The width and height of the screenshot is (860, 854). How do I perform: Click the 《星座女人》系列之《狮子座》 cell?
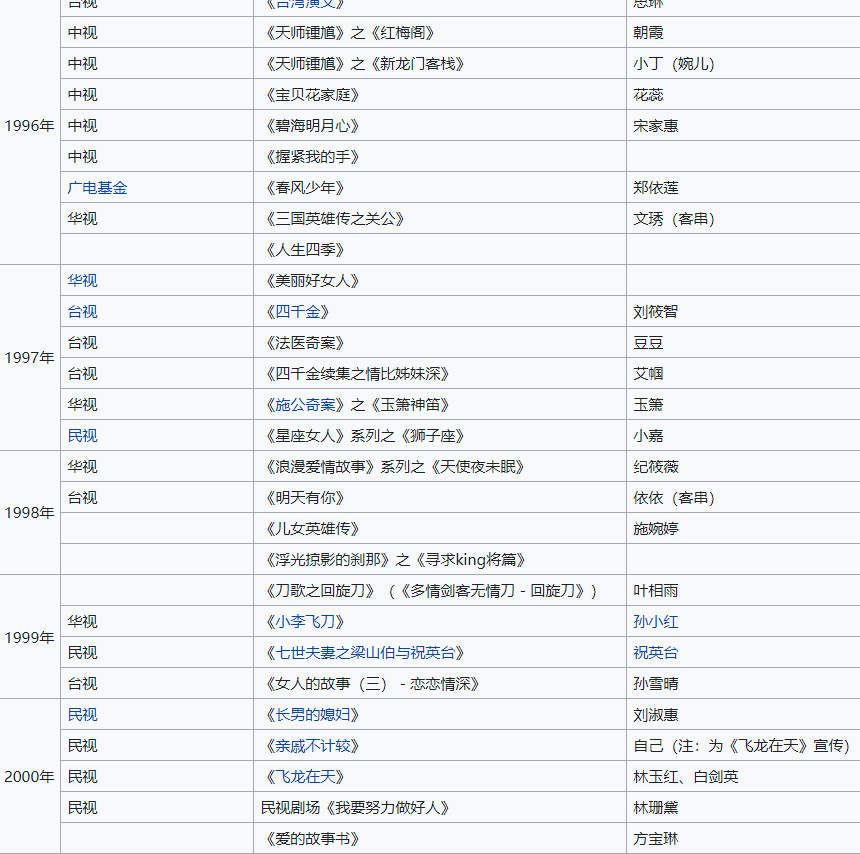click(x=440, y=436)
